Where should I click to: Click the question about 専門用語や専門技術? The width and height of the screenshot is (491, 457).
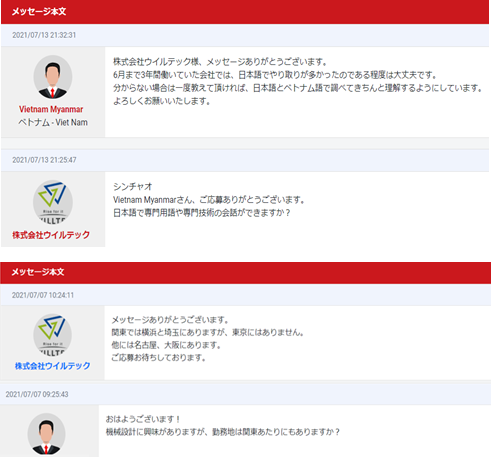point(202,213)
